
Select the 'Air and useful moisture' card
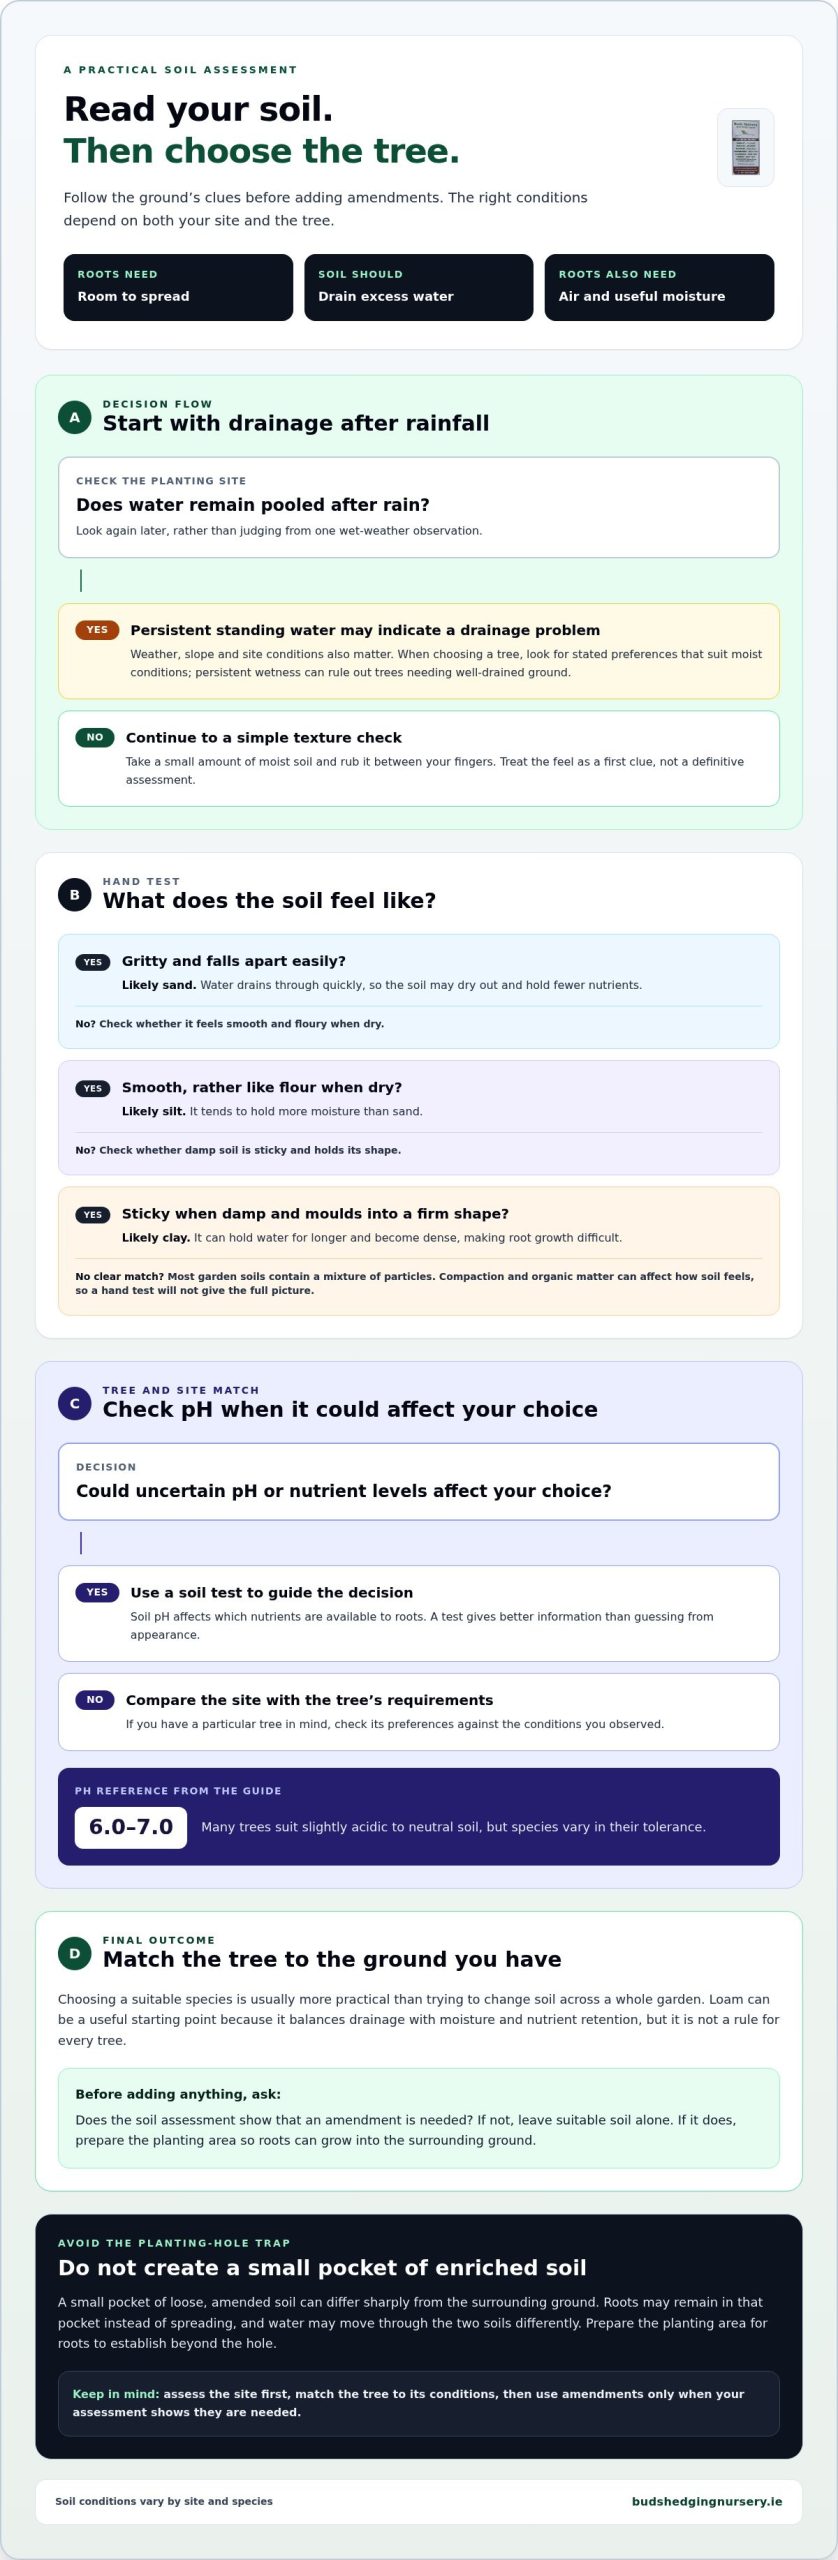pyautogui.click(x=659, y=287)
